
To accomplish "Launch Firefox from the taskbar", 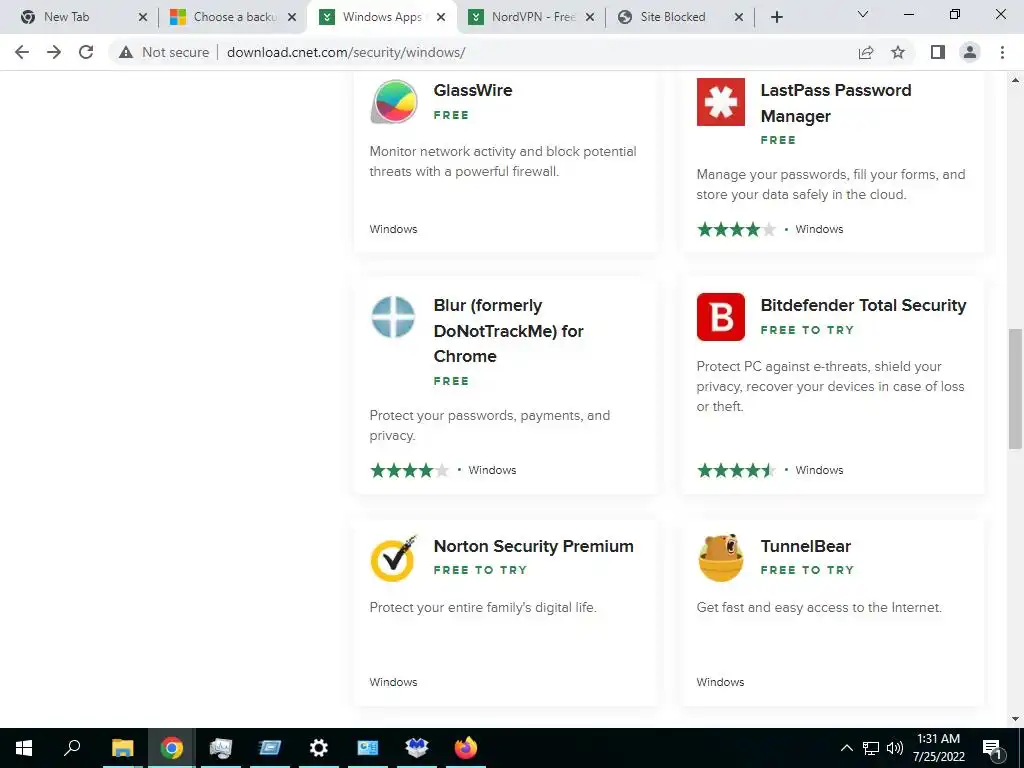I will pyautogui.click(x=466, y=748).
